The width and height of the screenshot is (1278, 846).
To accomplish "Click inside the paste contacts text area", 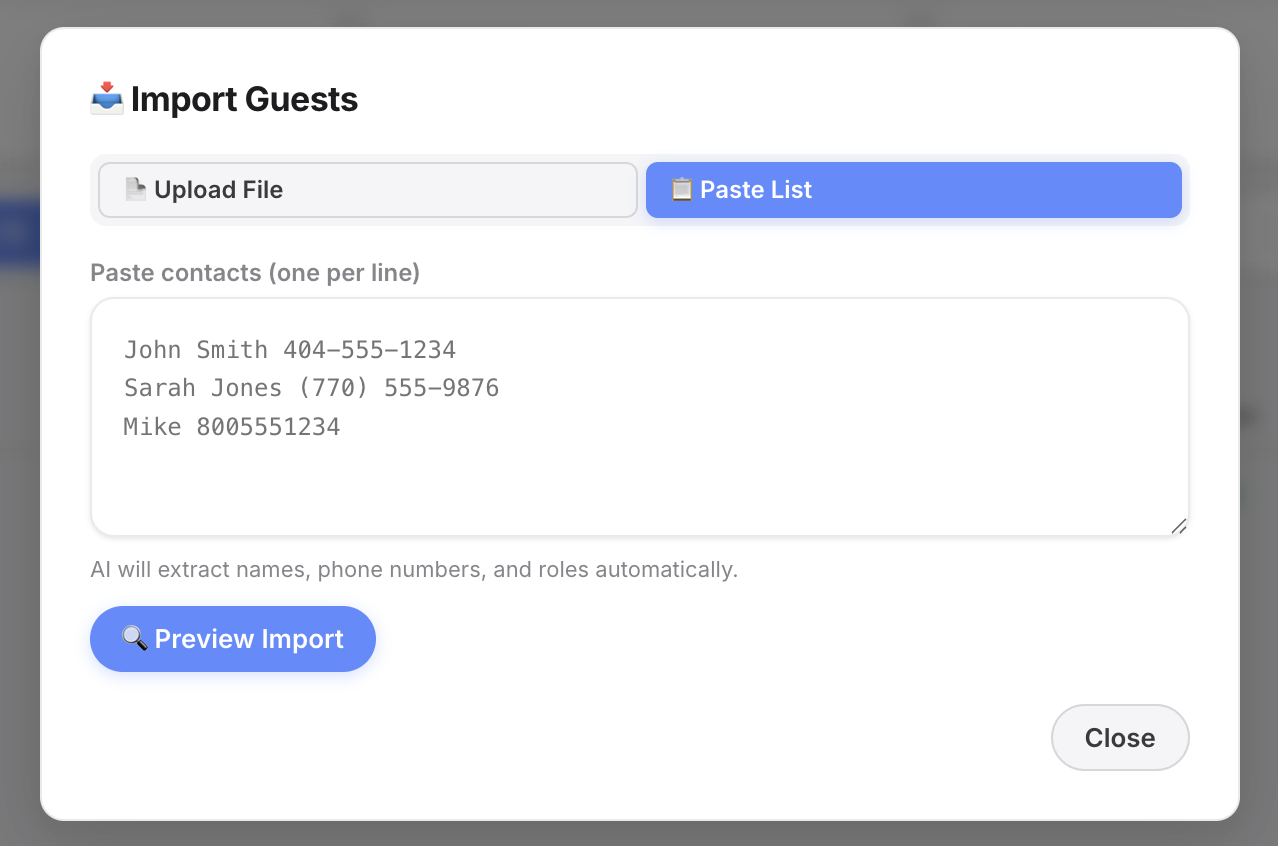I will click(x=640, y=470).
